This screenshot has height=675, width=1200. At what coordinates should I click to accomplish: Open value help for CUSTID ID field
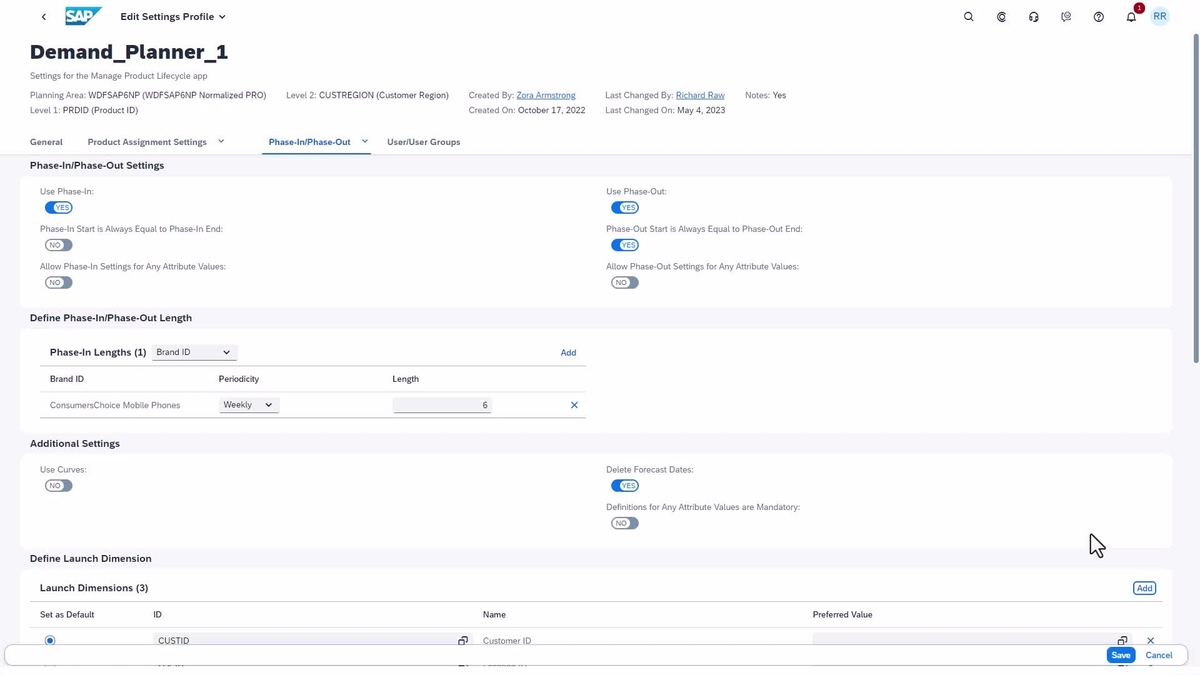pyautogui.click(x=463, y=641)
